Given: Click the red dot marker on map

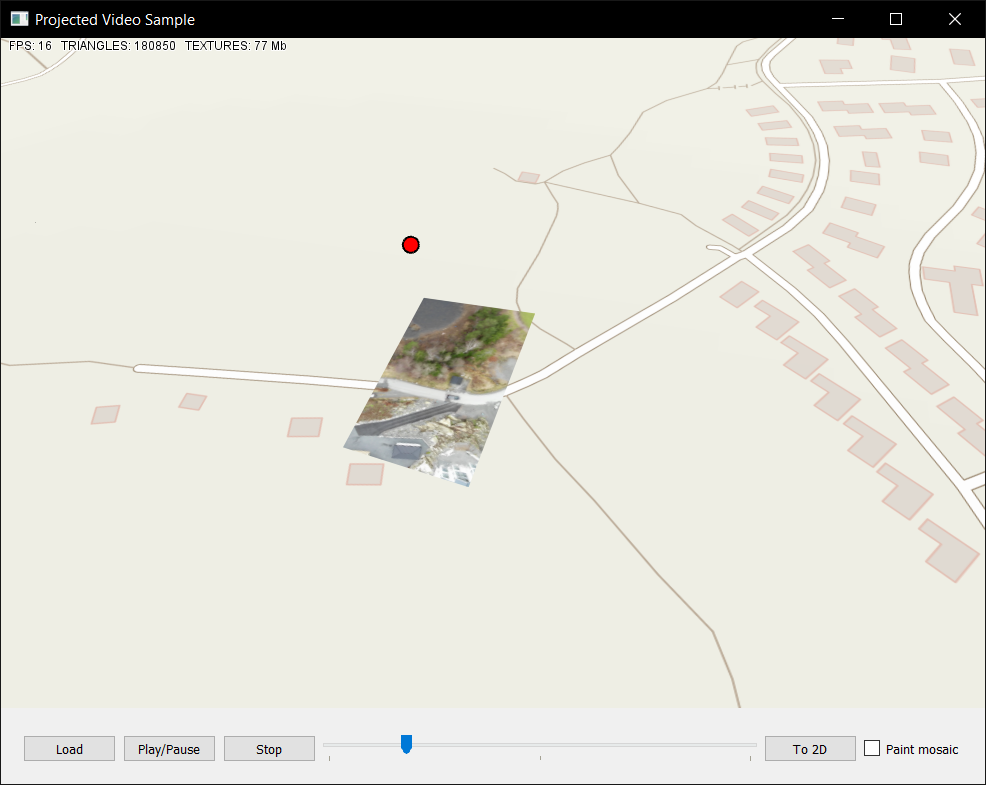Looking at the screenshot, I should 411,245.
